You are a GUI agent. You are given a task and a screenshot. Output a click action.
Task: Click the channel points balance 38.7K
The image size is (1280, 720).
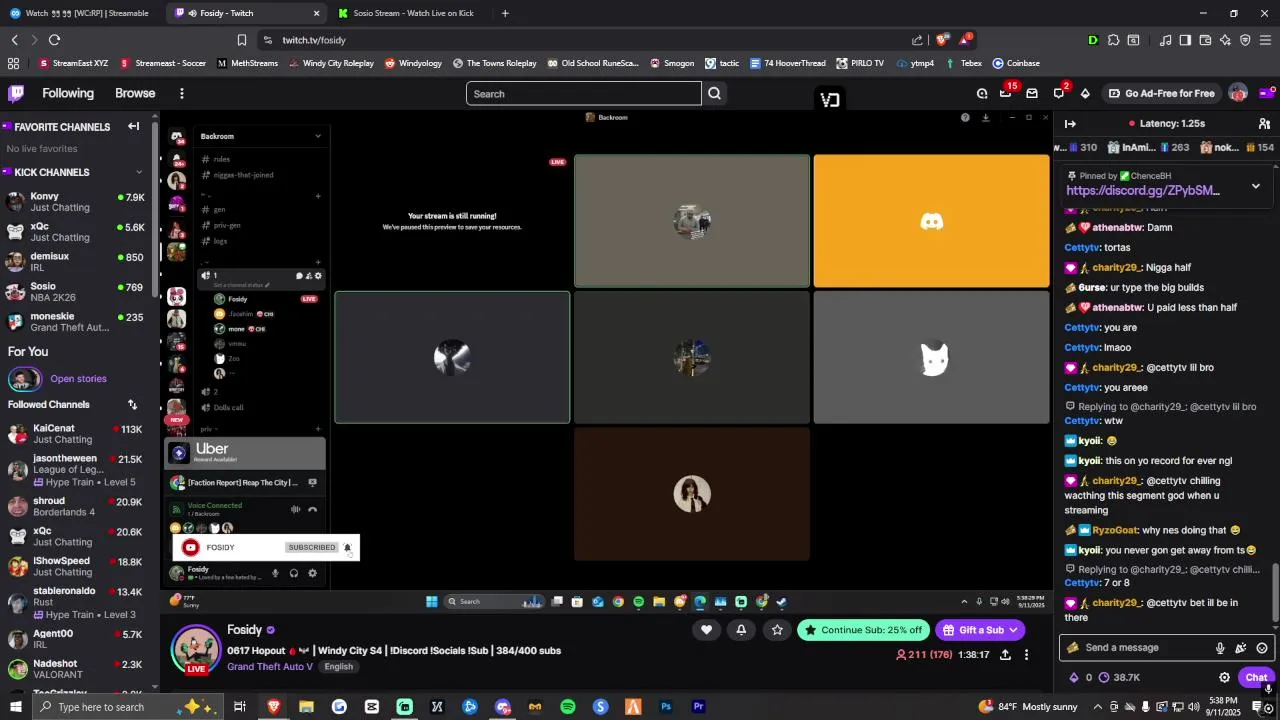pyautogui.click(x=1119, y=677)
